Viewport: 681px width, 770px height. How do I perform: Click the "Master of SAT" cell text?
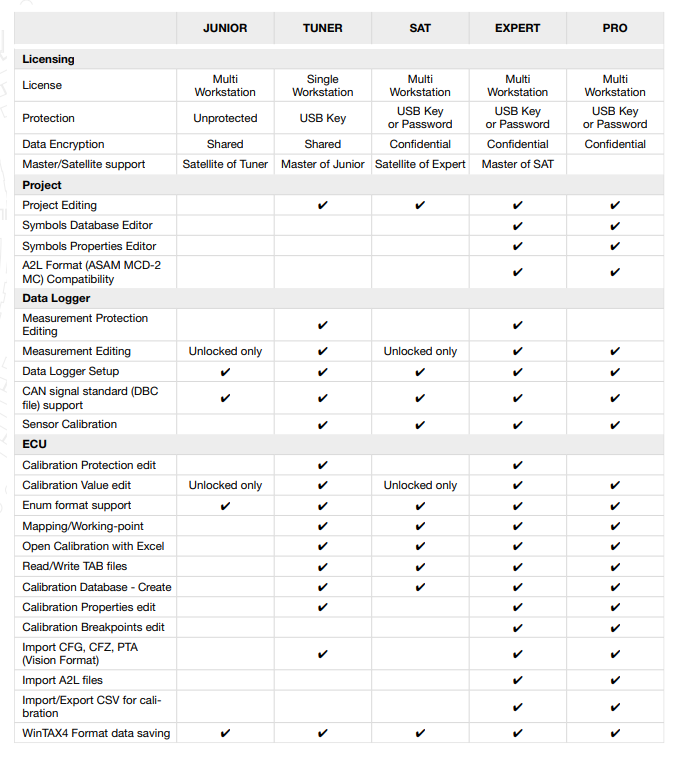pos(517,164)
